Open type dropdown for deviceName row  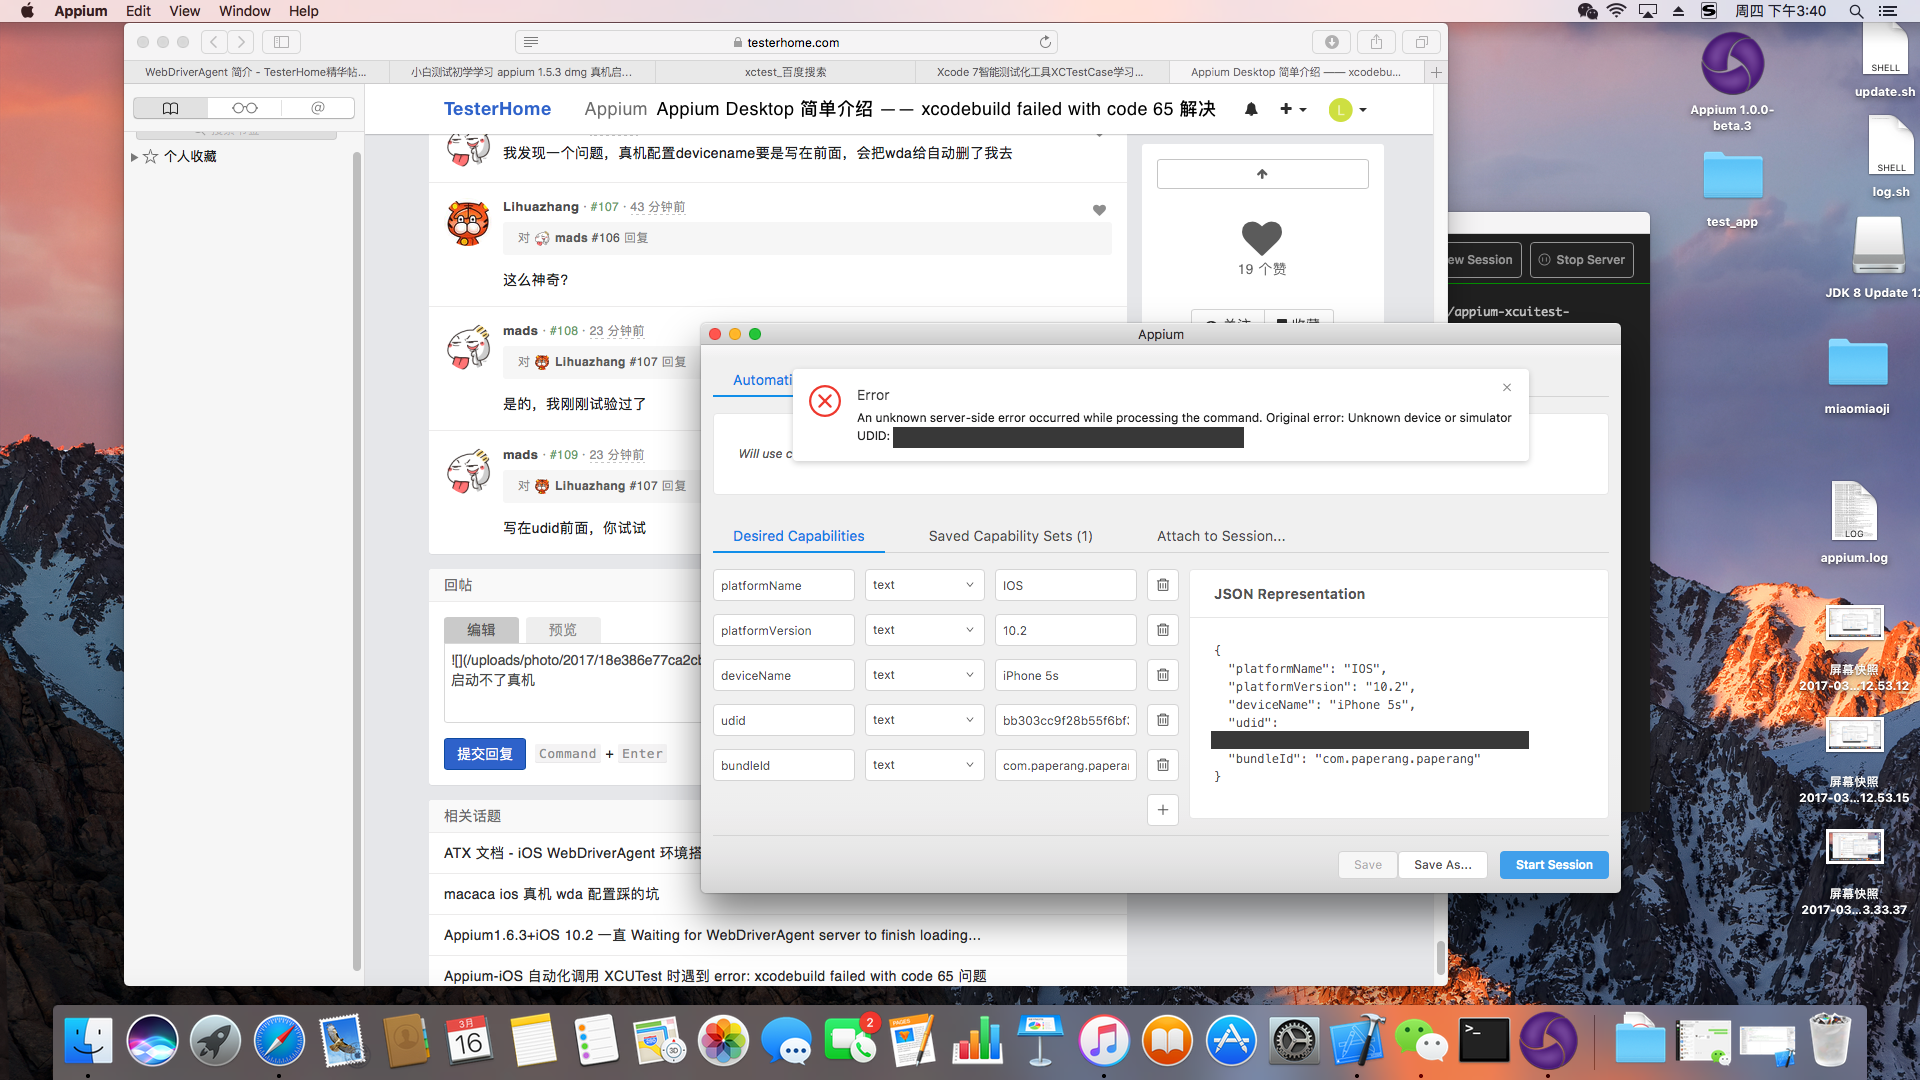point(924,675)
